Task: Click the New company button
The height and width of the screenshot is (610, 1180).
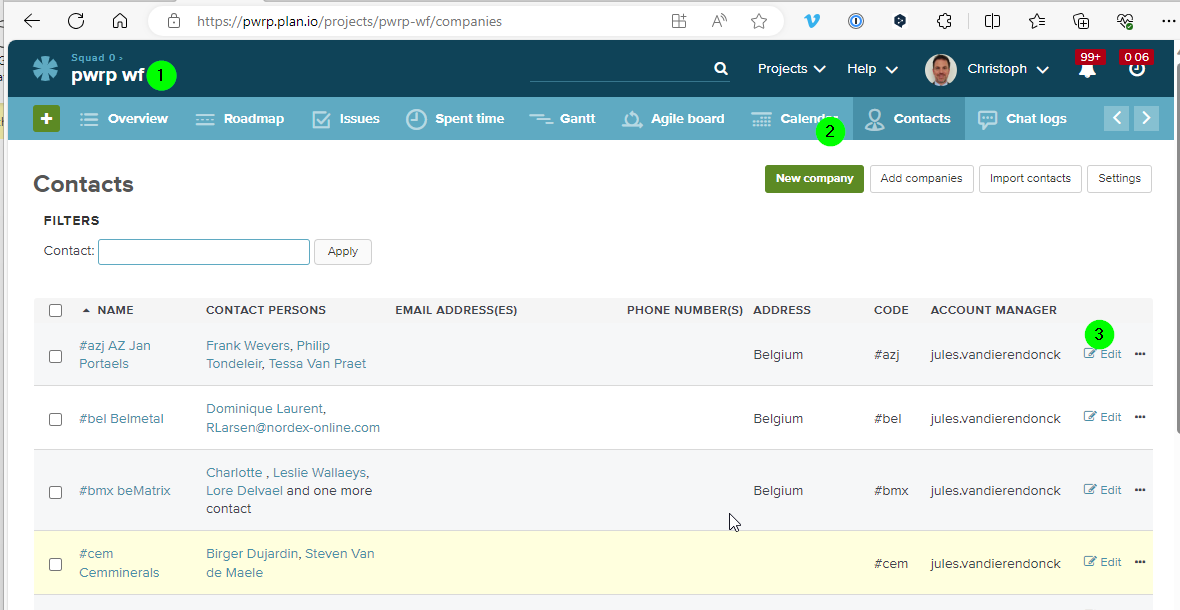Action: tap(814, 179)
